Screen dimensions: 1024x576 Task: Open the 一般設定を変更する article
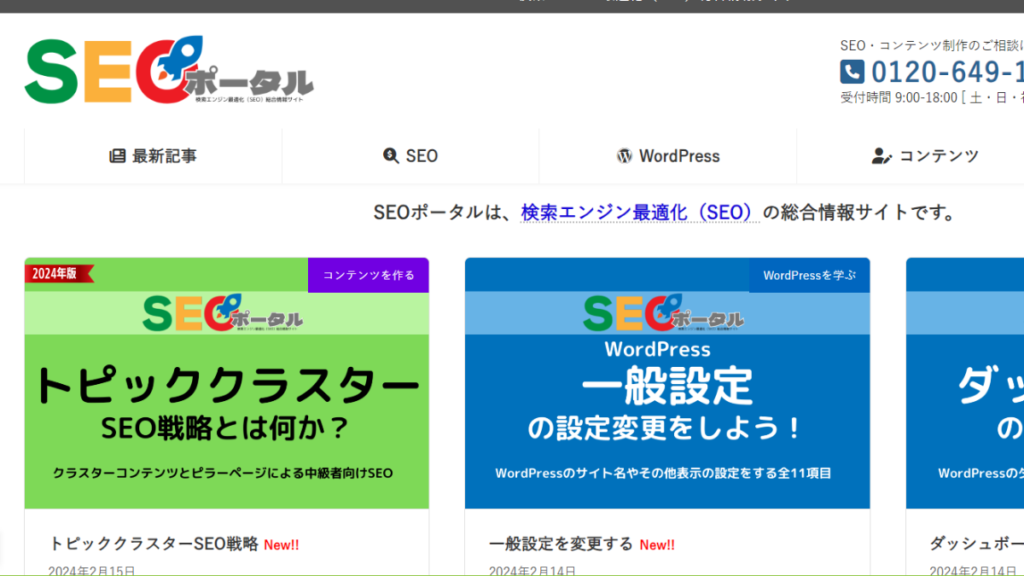[555, 543]
